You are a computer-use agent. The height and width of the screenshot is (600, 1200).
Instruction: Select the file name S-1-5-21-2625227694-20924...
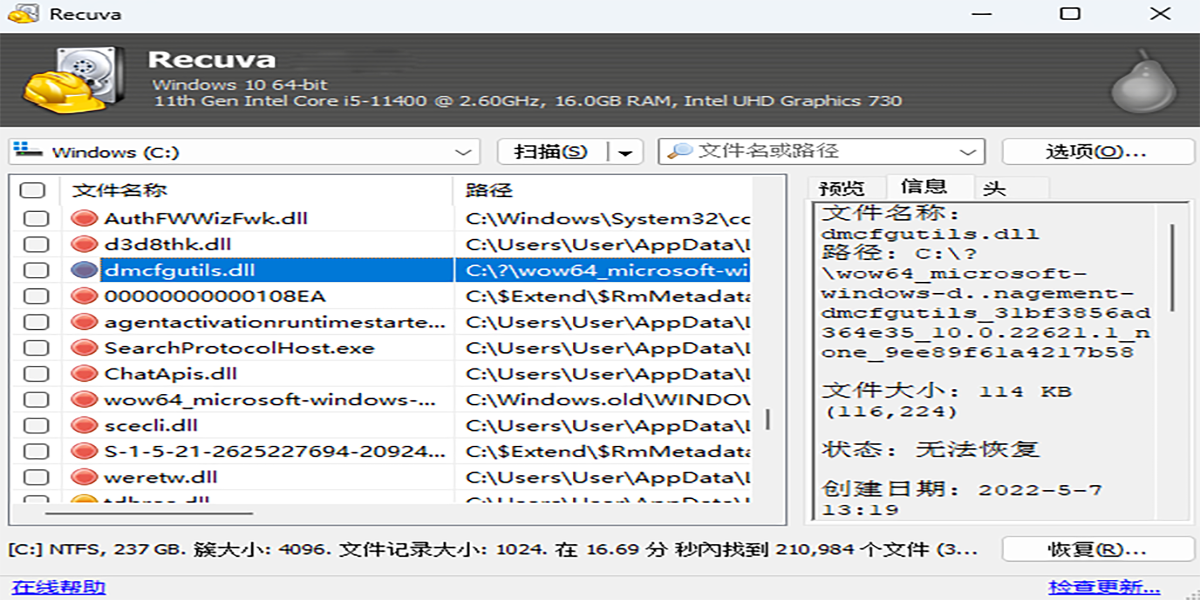tap(275, 452)
